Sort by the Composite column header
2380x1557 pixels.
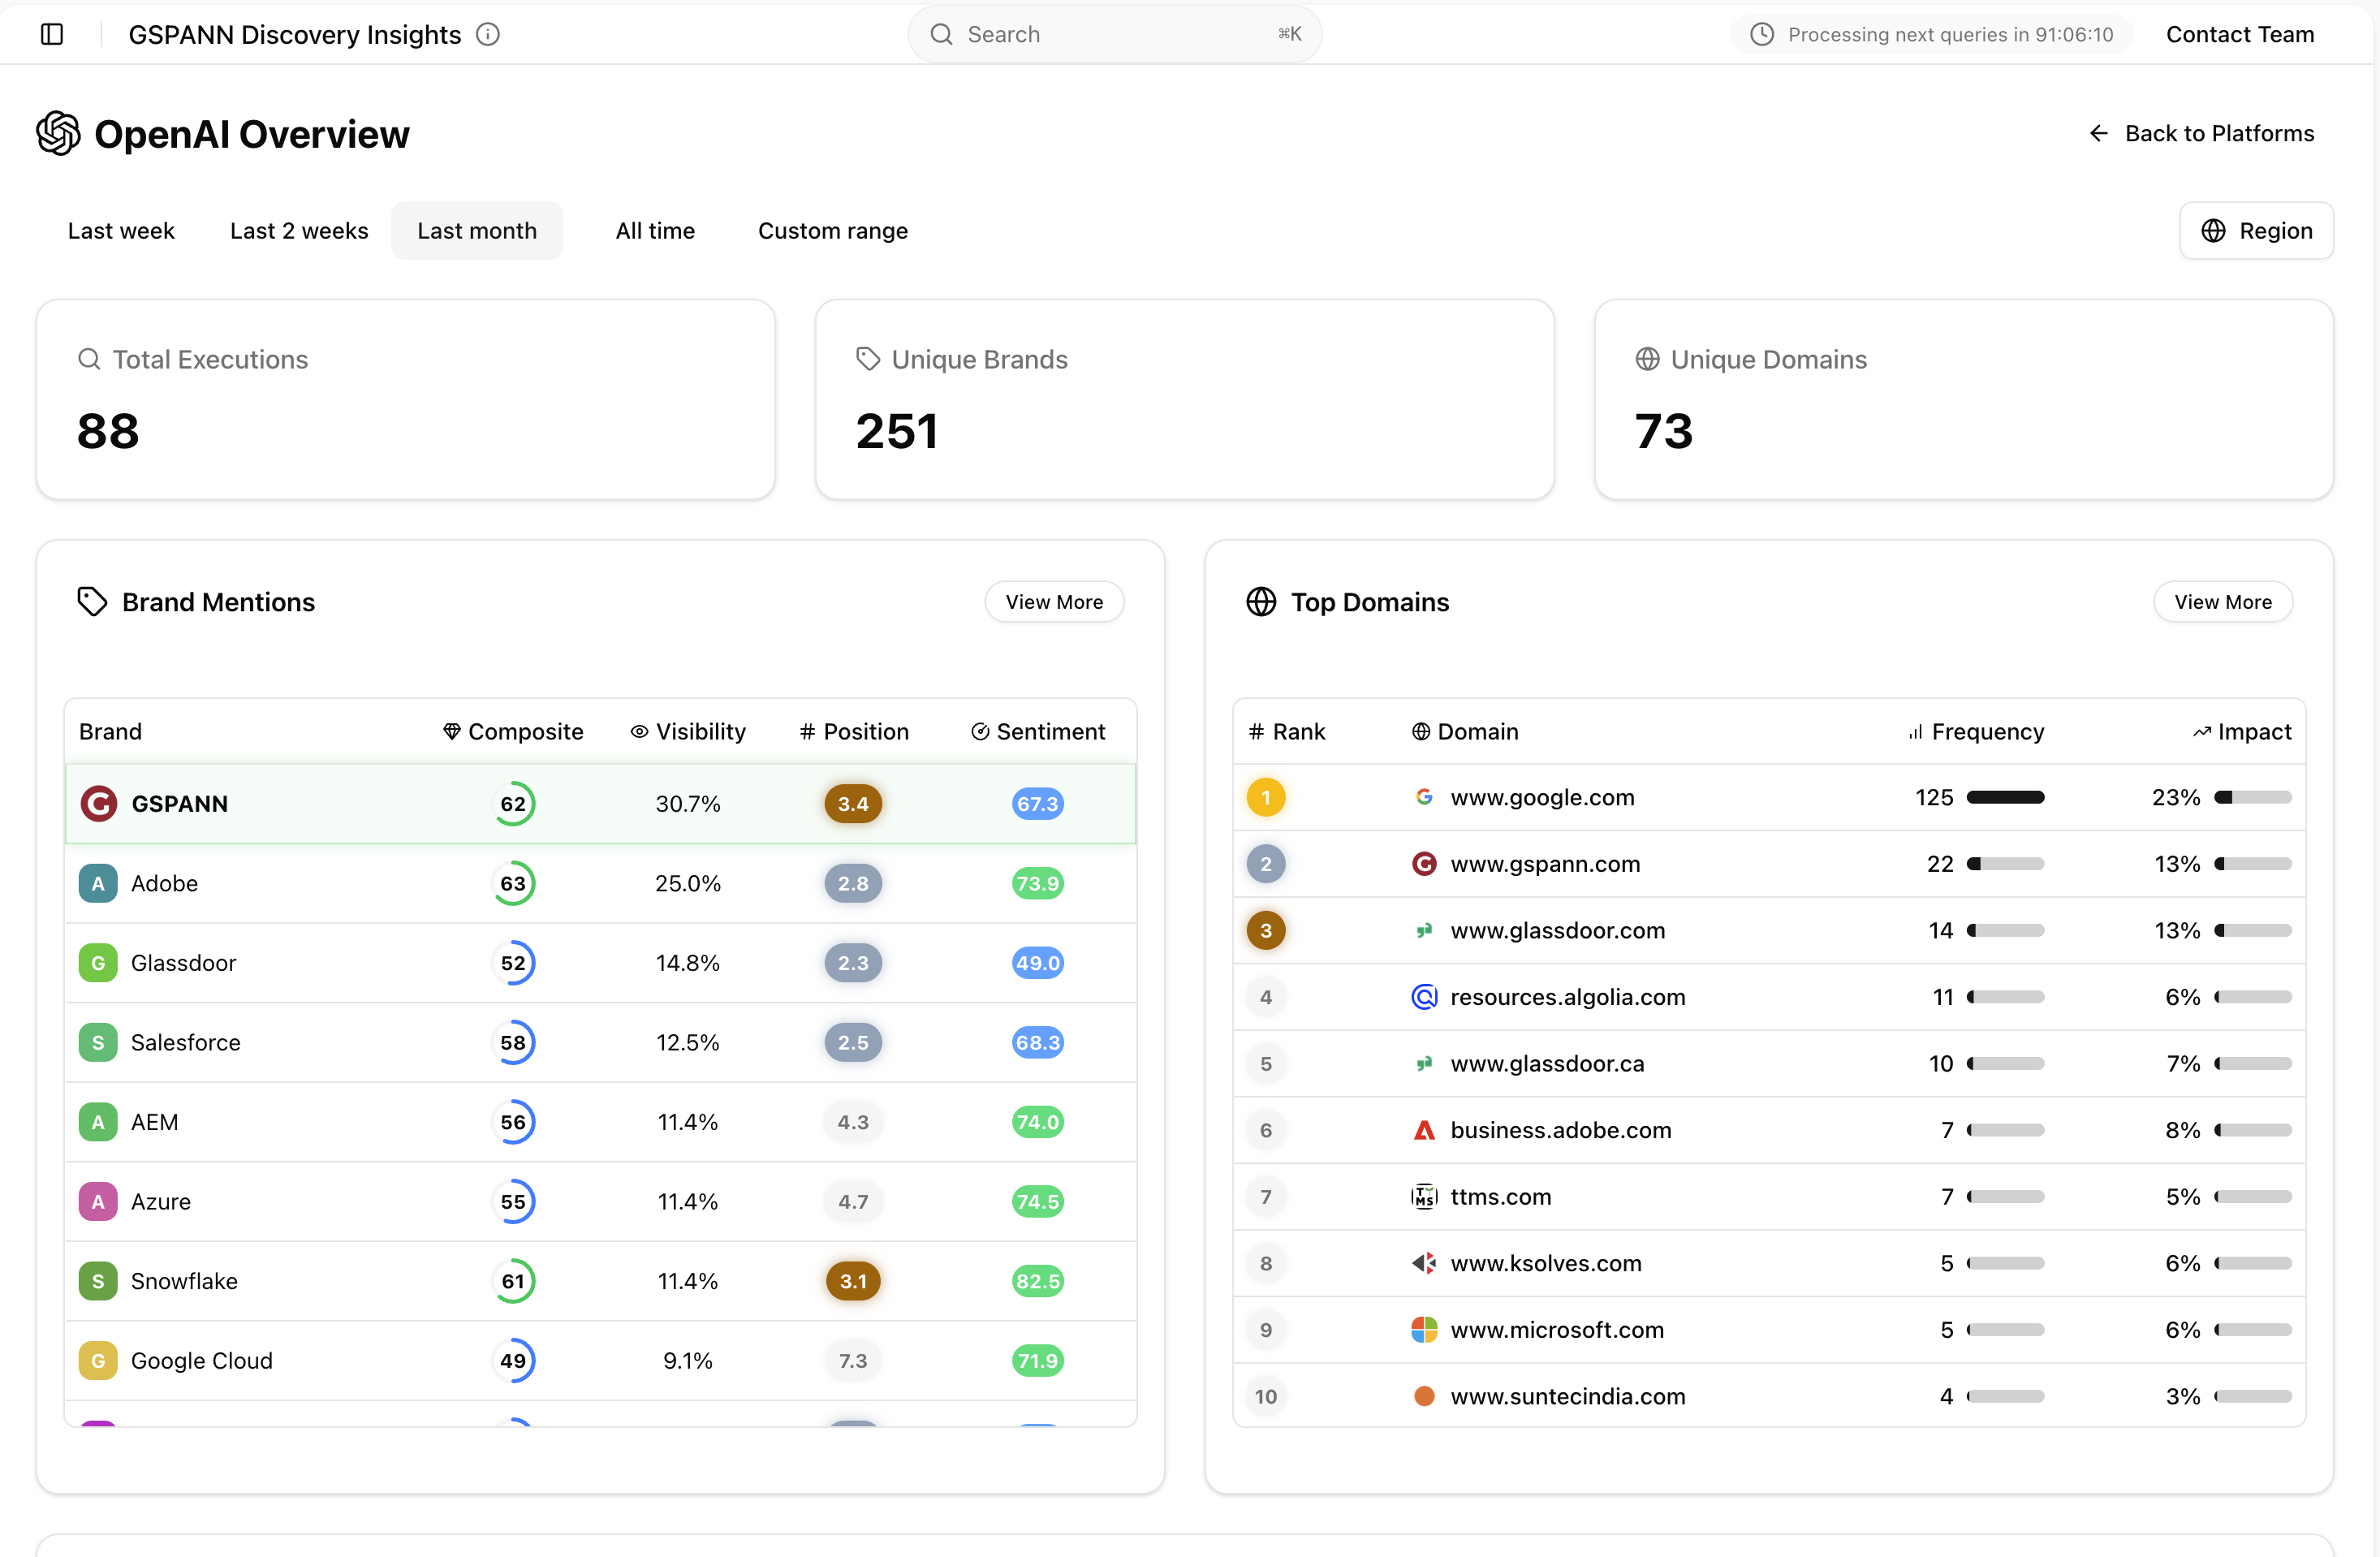(x=513, y=731)
